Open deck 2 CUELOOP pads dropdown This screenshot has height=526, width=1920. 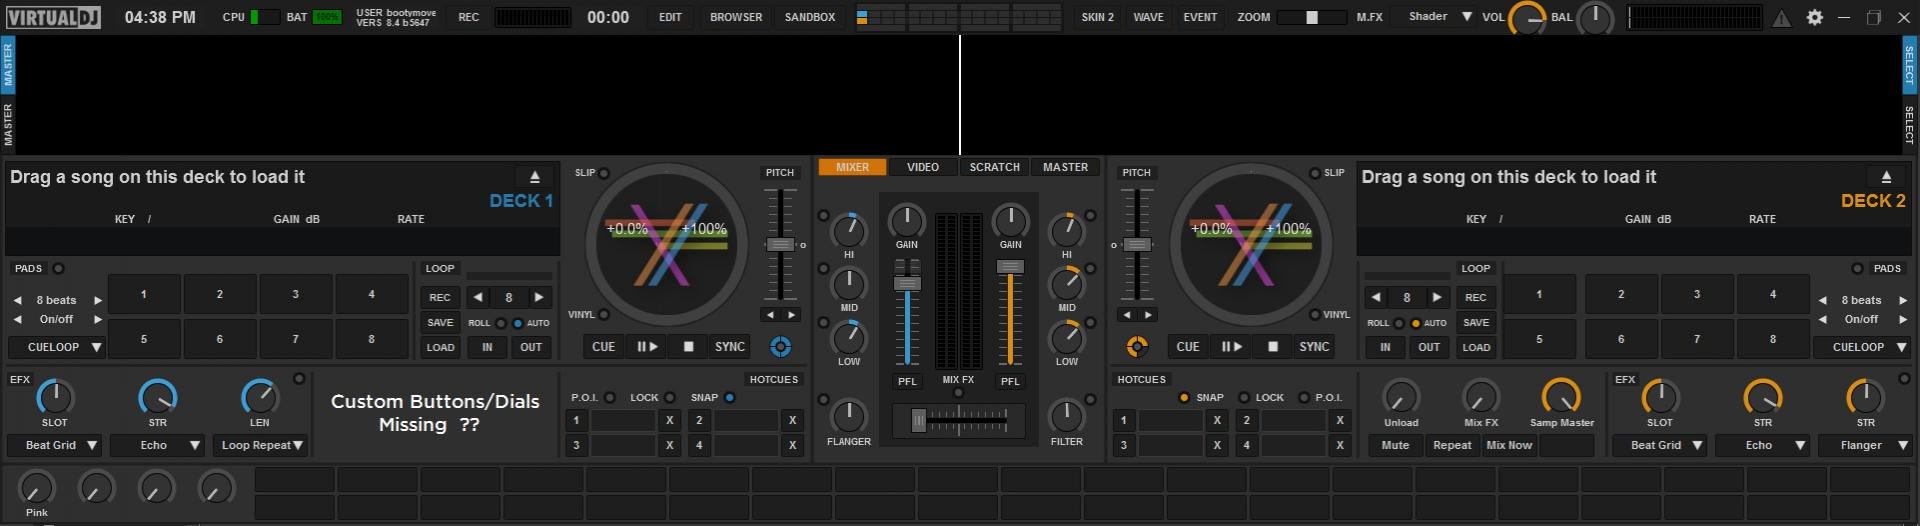click(1862, 347)
